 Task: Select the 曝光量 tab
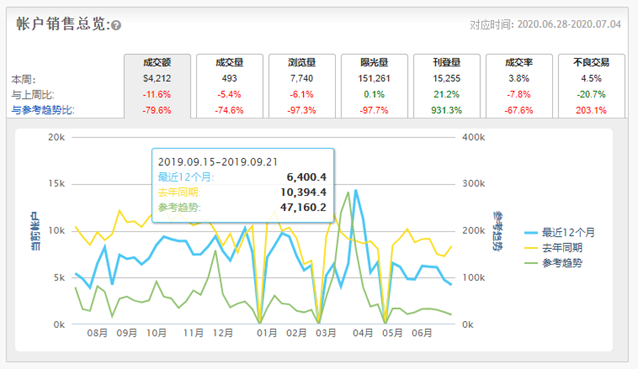coord(374,86)
